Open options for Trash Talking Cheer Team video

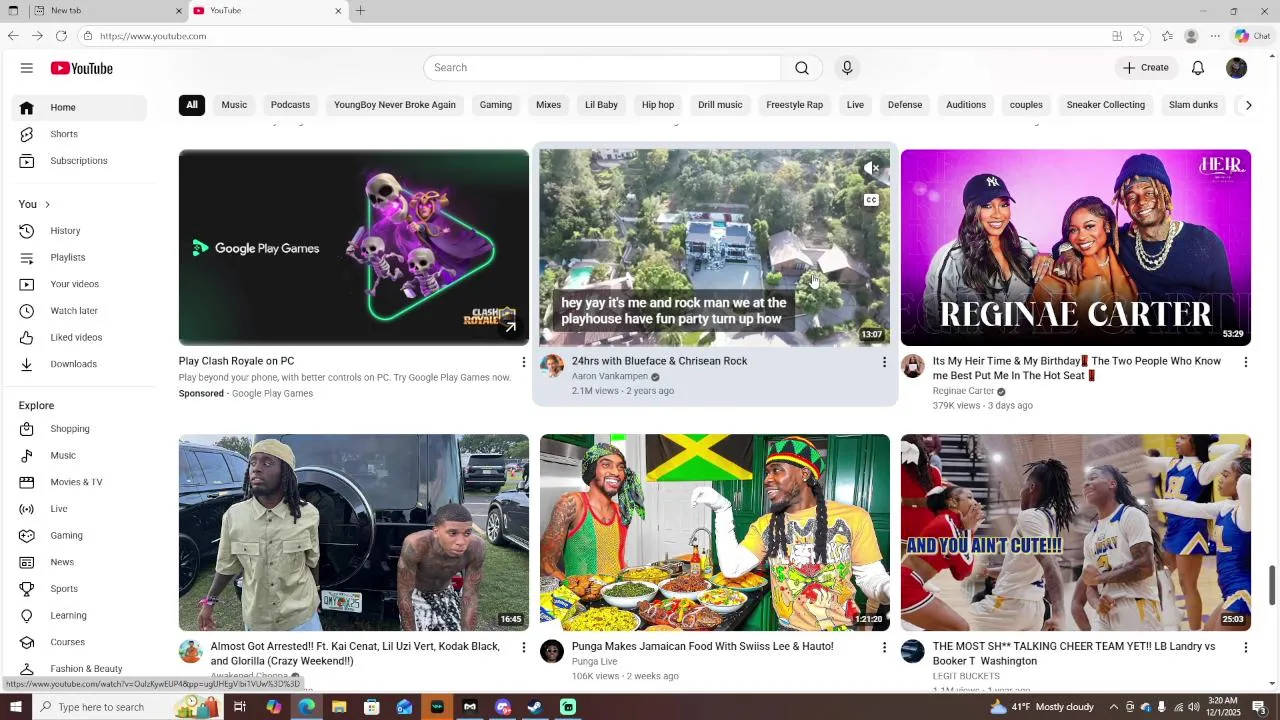(1245, 648)
